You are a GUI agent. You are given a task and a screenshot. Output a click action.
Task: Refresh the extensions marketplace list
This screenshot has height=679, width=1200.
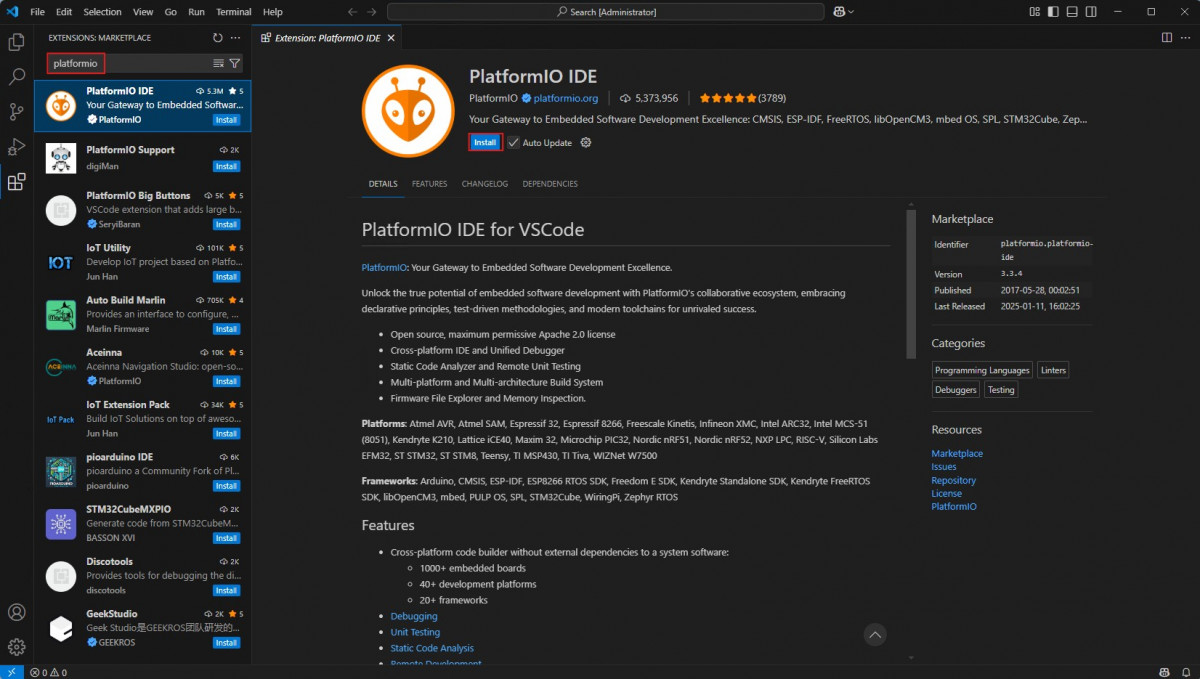click(x=217, y=38)
